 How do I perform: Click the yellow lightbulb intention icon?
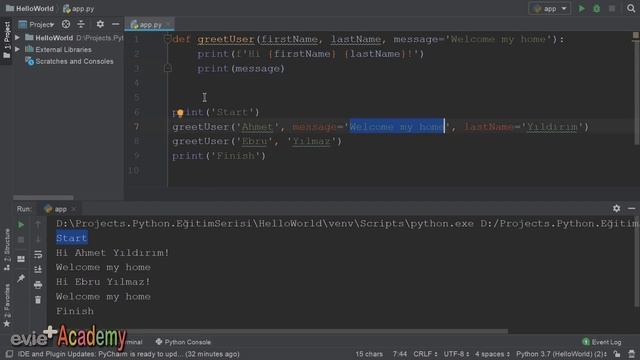point(180,113)
